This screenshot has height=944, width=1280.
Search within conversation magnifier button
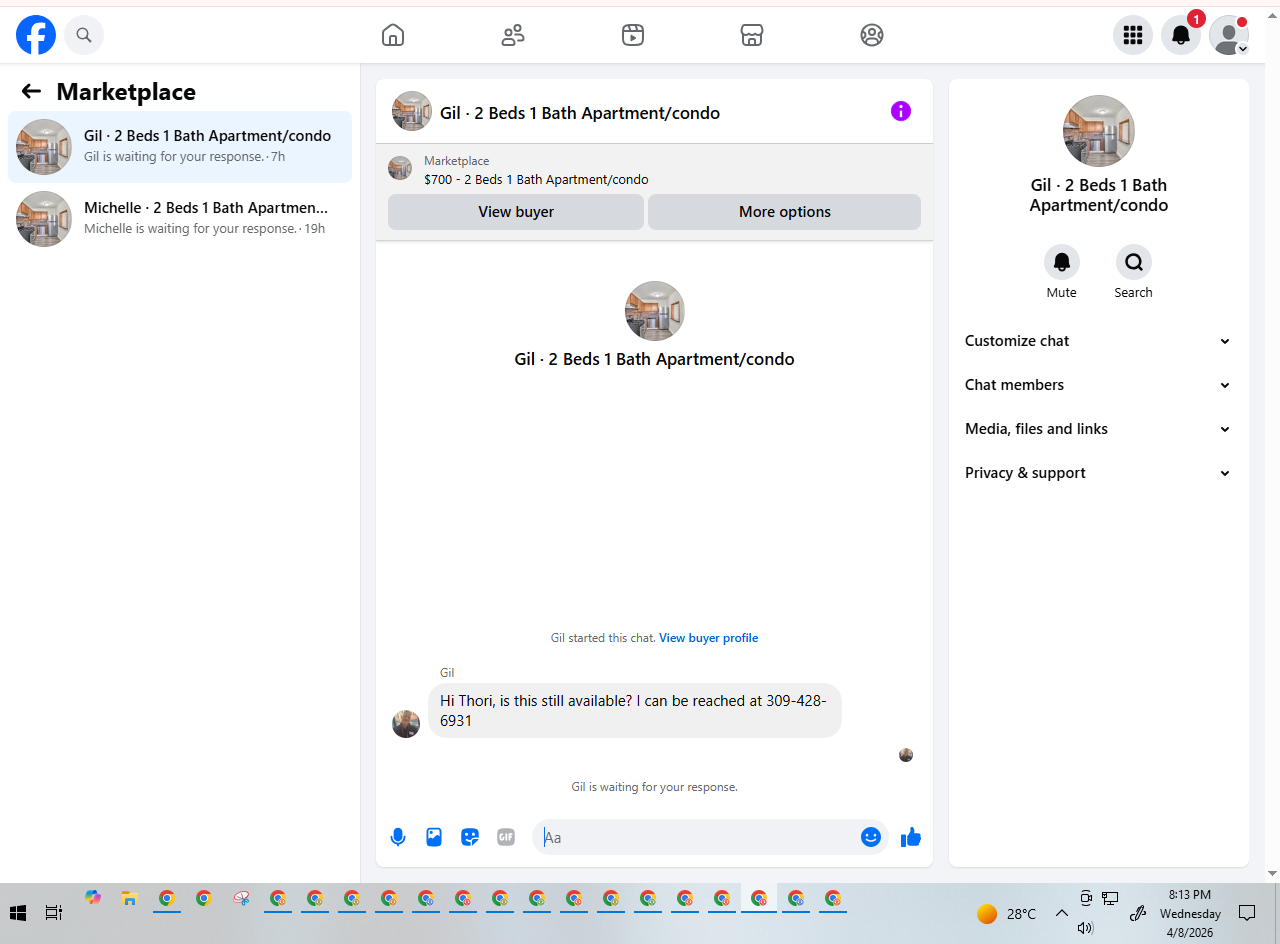1134,262
